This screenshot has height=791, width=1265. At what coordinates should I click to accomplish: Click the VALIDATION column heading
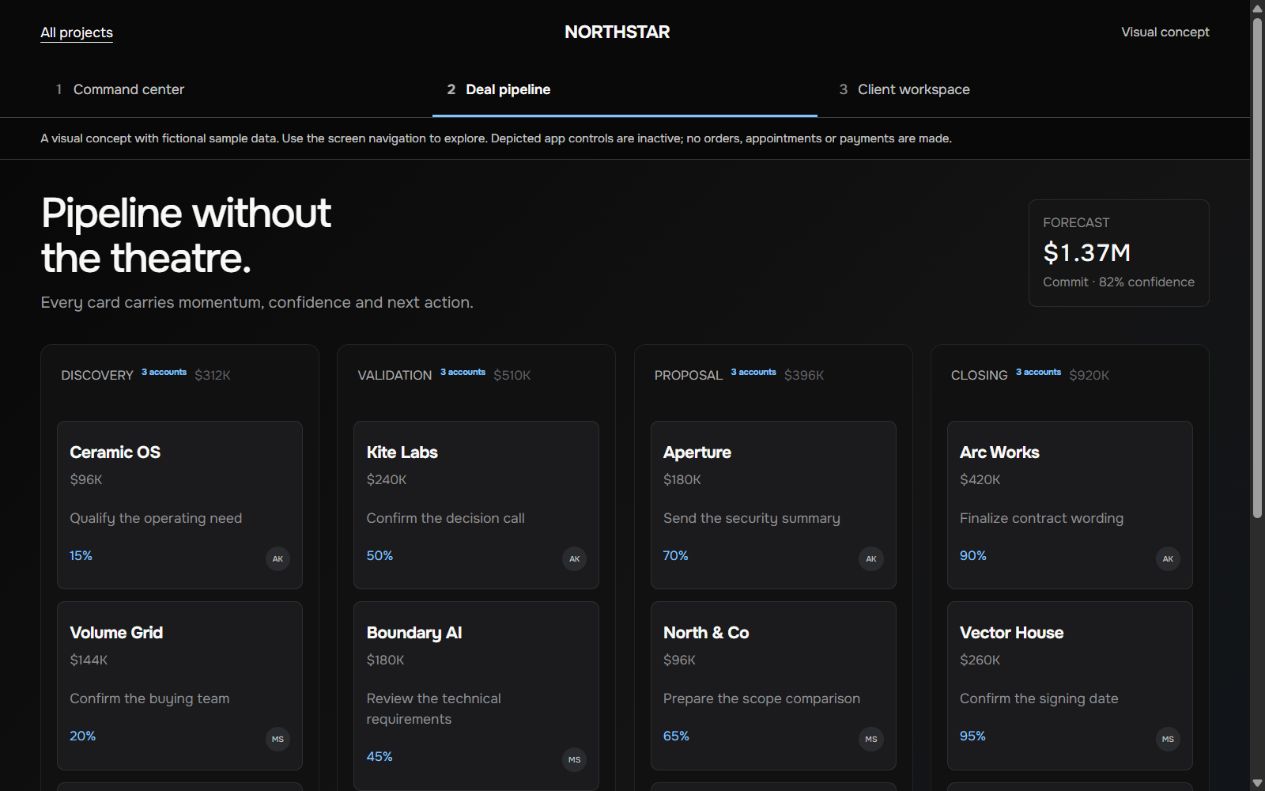tap(395, 375)
